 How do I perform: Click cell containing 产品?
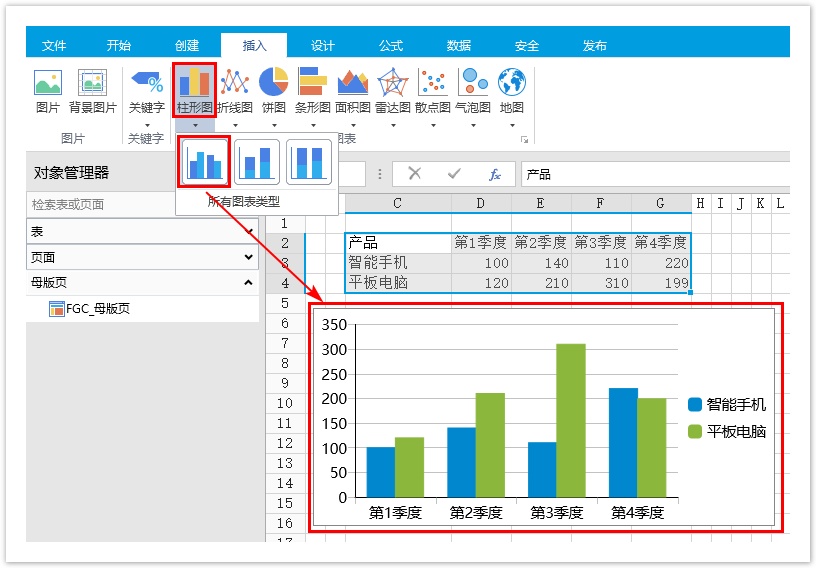point(398,243)
